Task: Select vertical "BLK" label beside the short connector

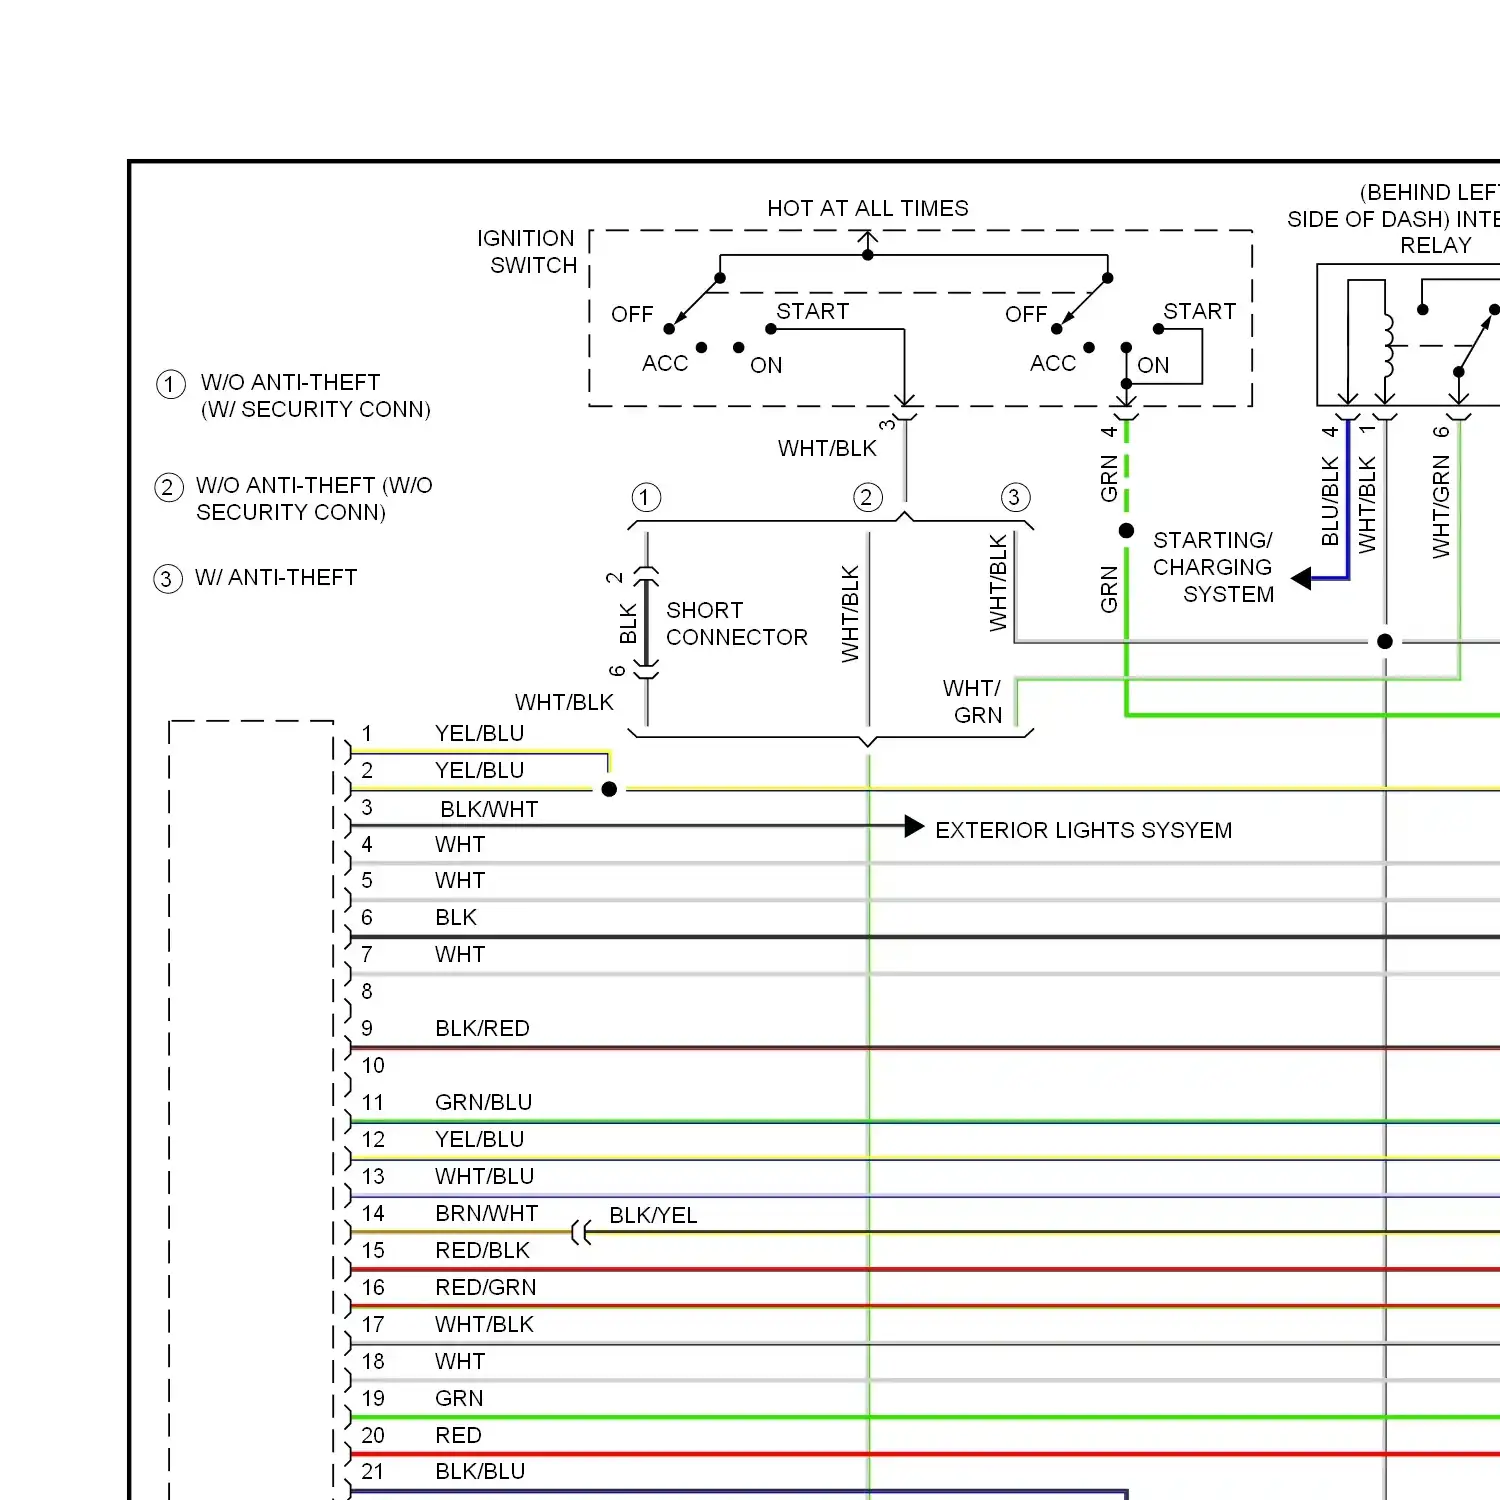Action: pyautogui.click(x=628, y=623)
